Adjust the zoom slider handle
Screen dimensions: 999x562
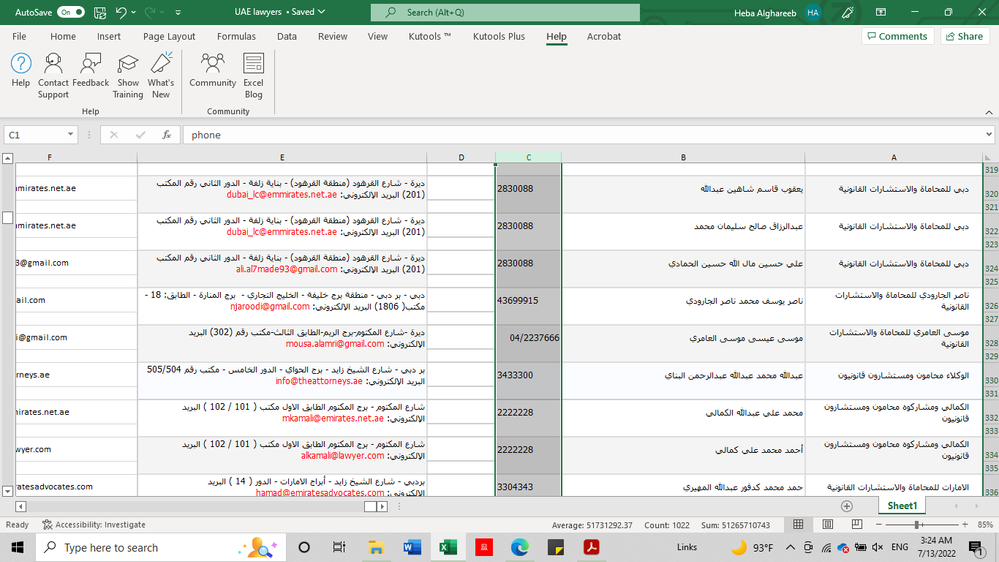click(x=917, y=524)
